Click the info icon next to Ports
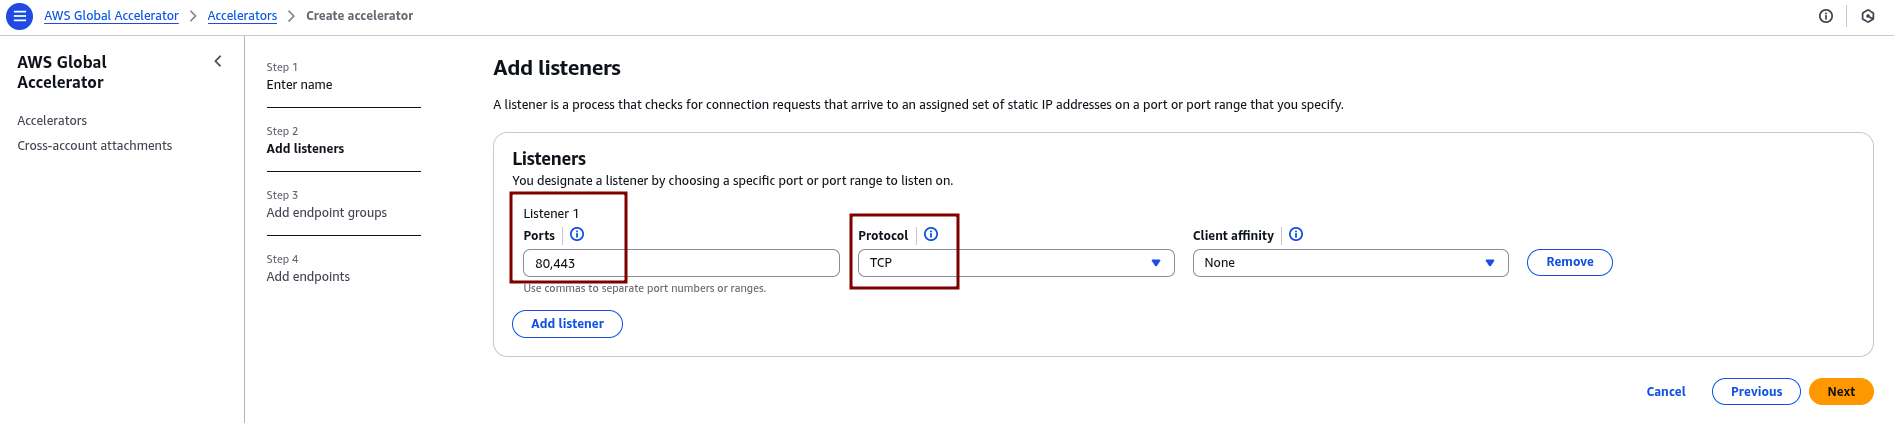The image size is (1894, 423). coord(577,235)
